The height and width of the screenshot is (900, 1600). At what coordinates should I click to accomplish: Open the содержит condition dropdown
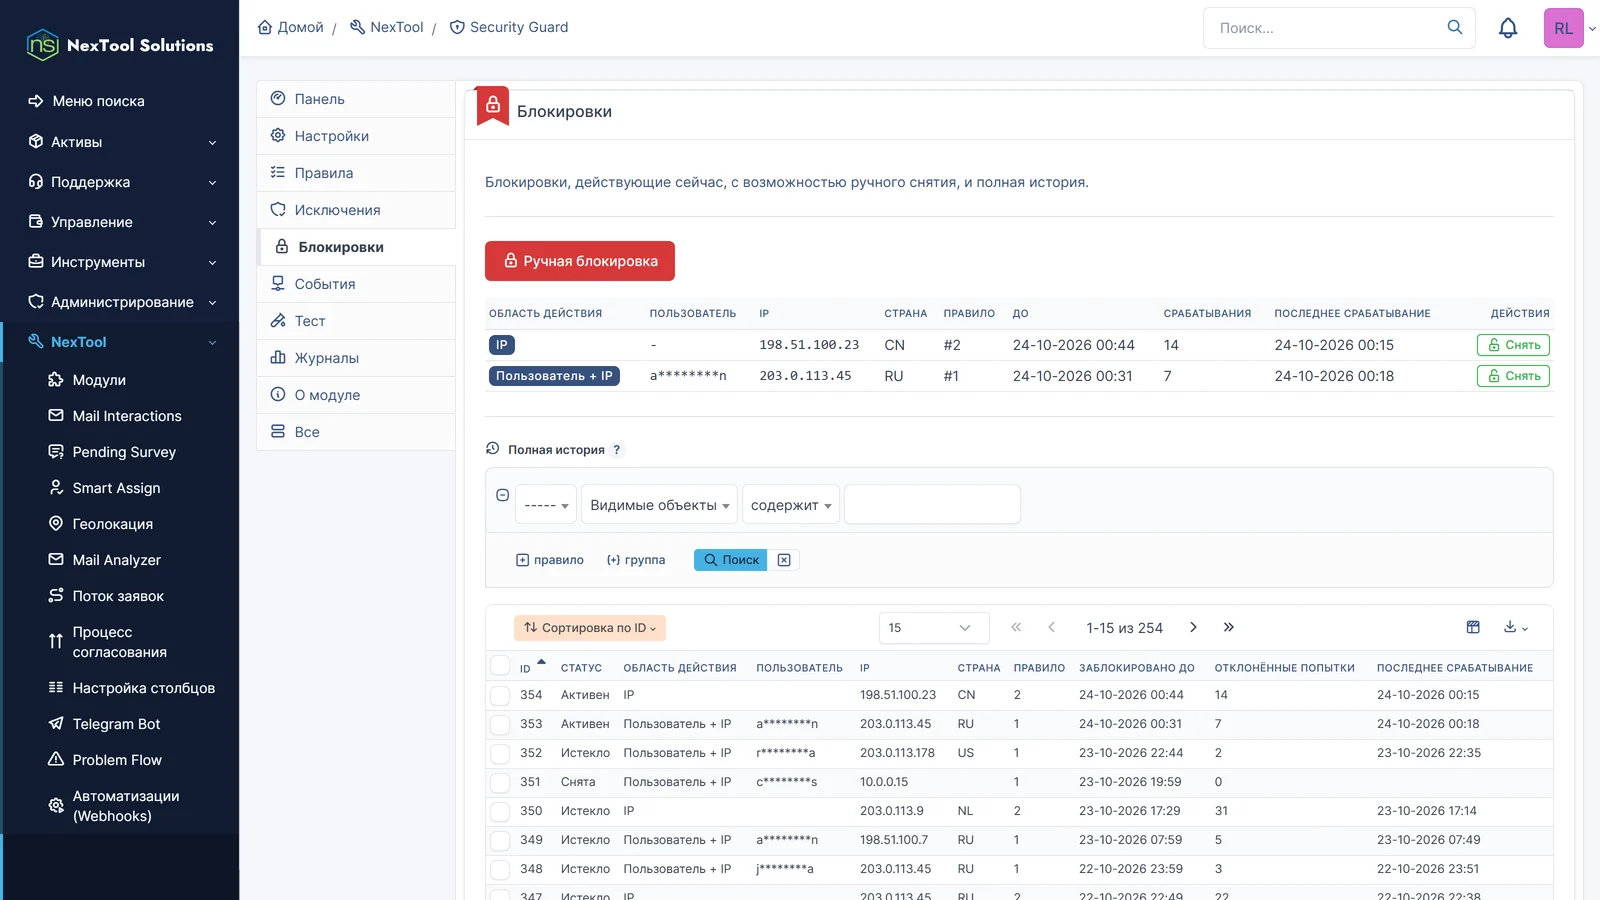tap(790, 505)
